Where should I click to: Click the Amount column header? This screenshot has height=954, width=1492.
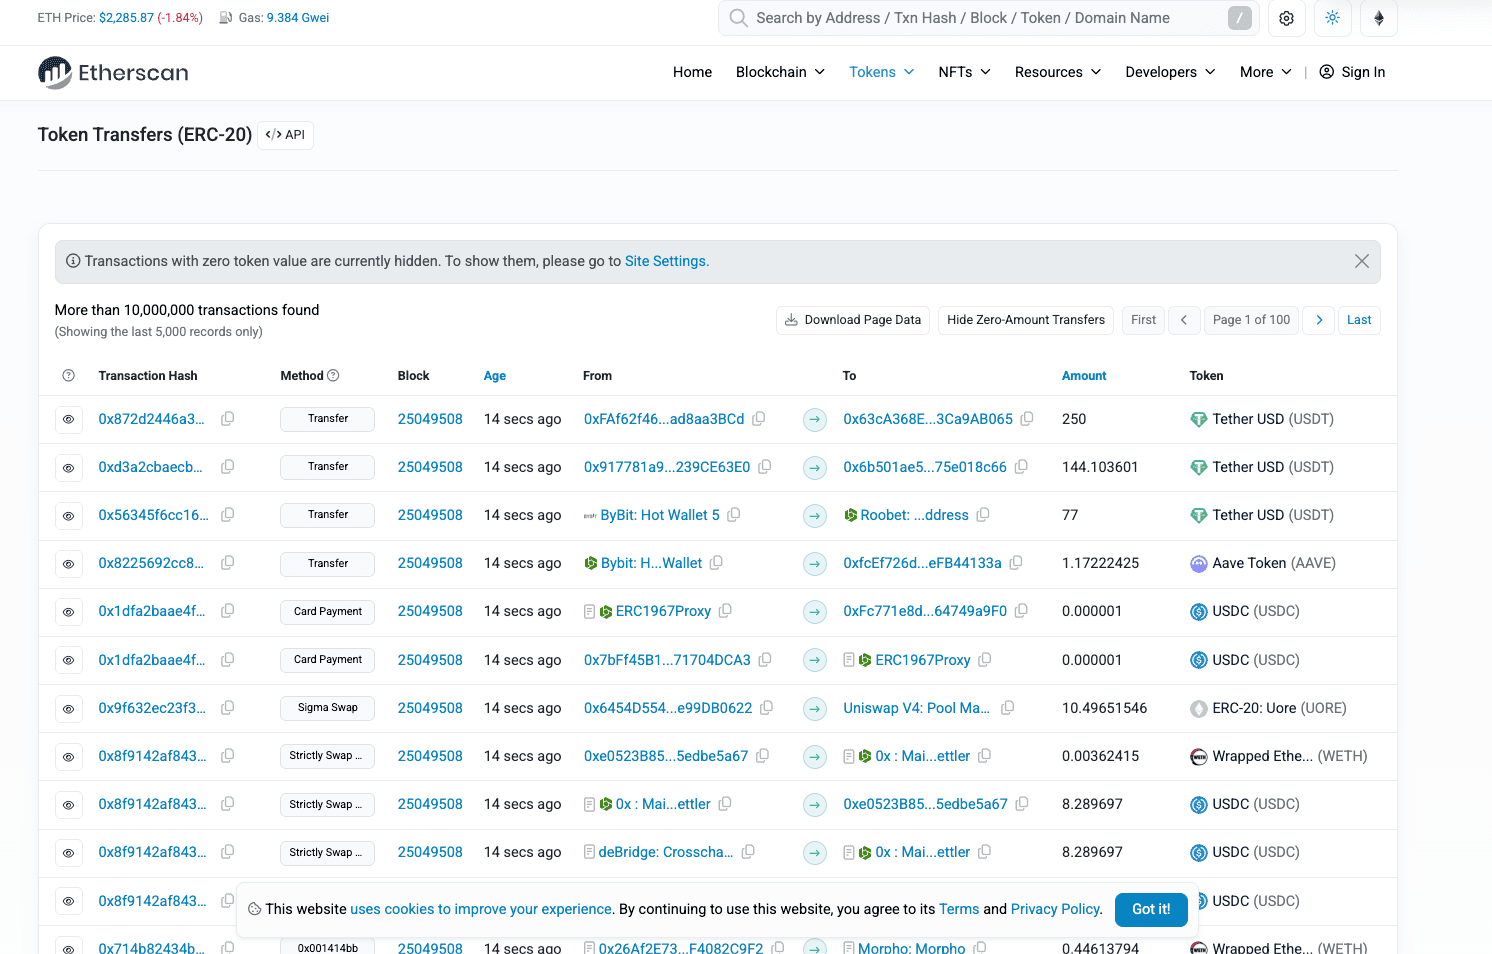coord(1084,376)
